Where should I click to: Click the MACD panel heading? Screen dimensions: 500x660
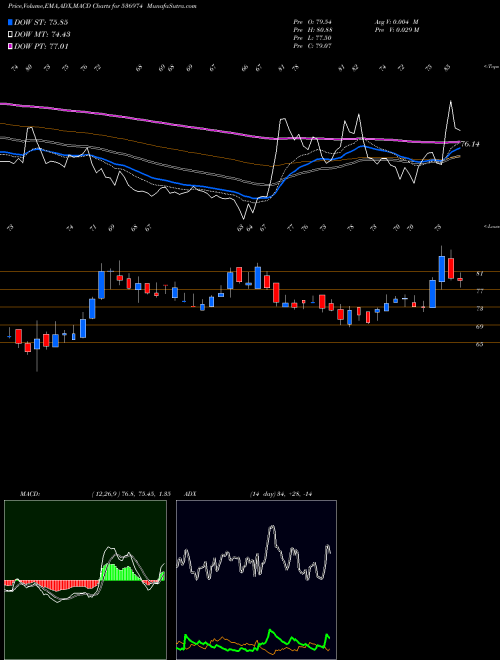point(29,494)
